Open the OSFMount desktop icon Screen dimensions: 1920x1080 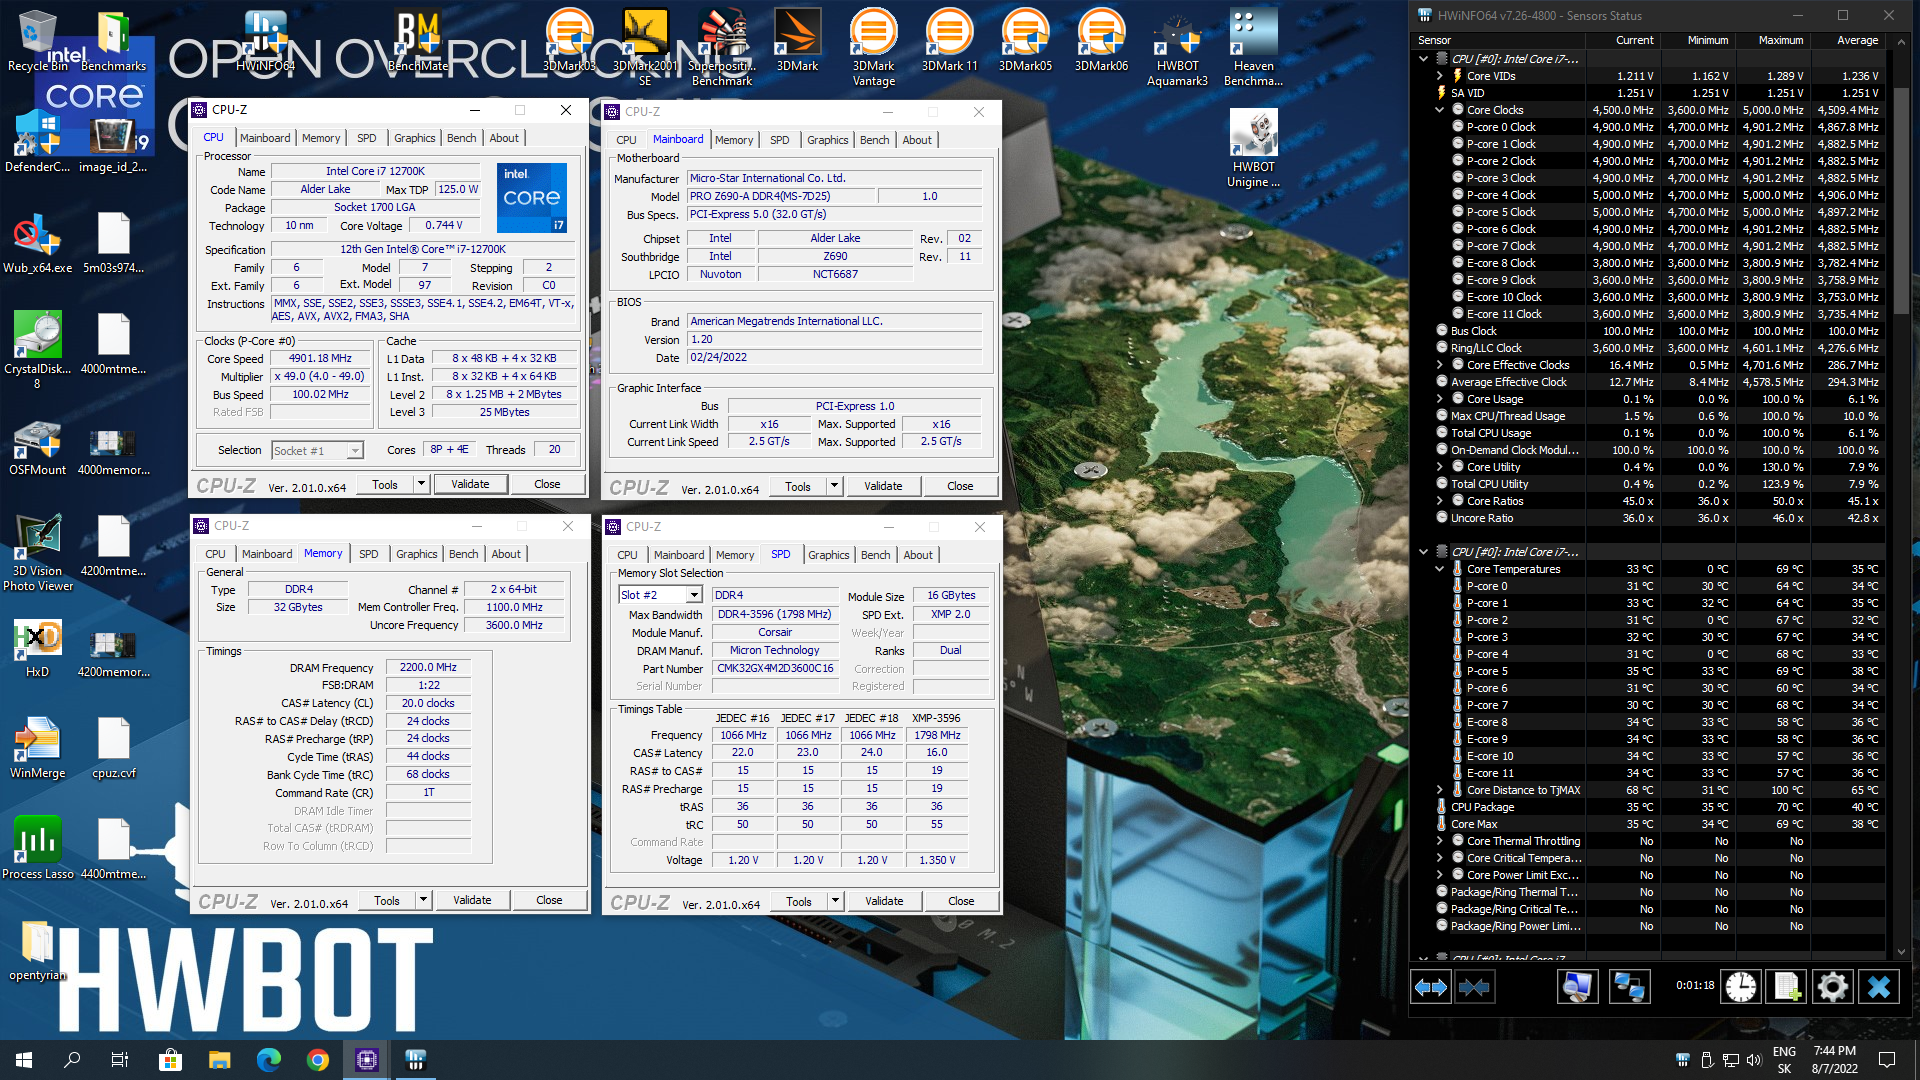pos(37,445)
